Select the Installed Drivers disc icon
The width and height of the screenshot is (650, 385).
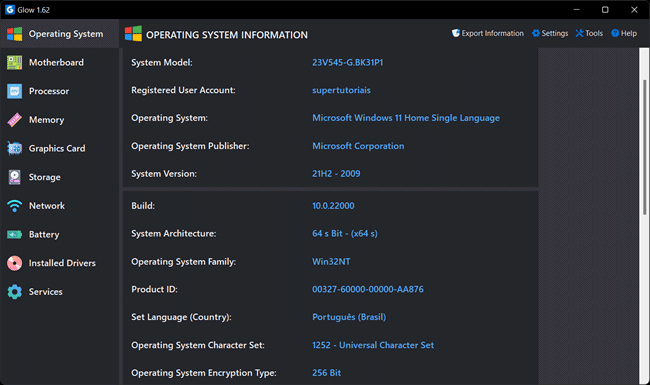click(x=15, y=263)
